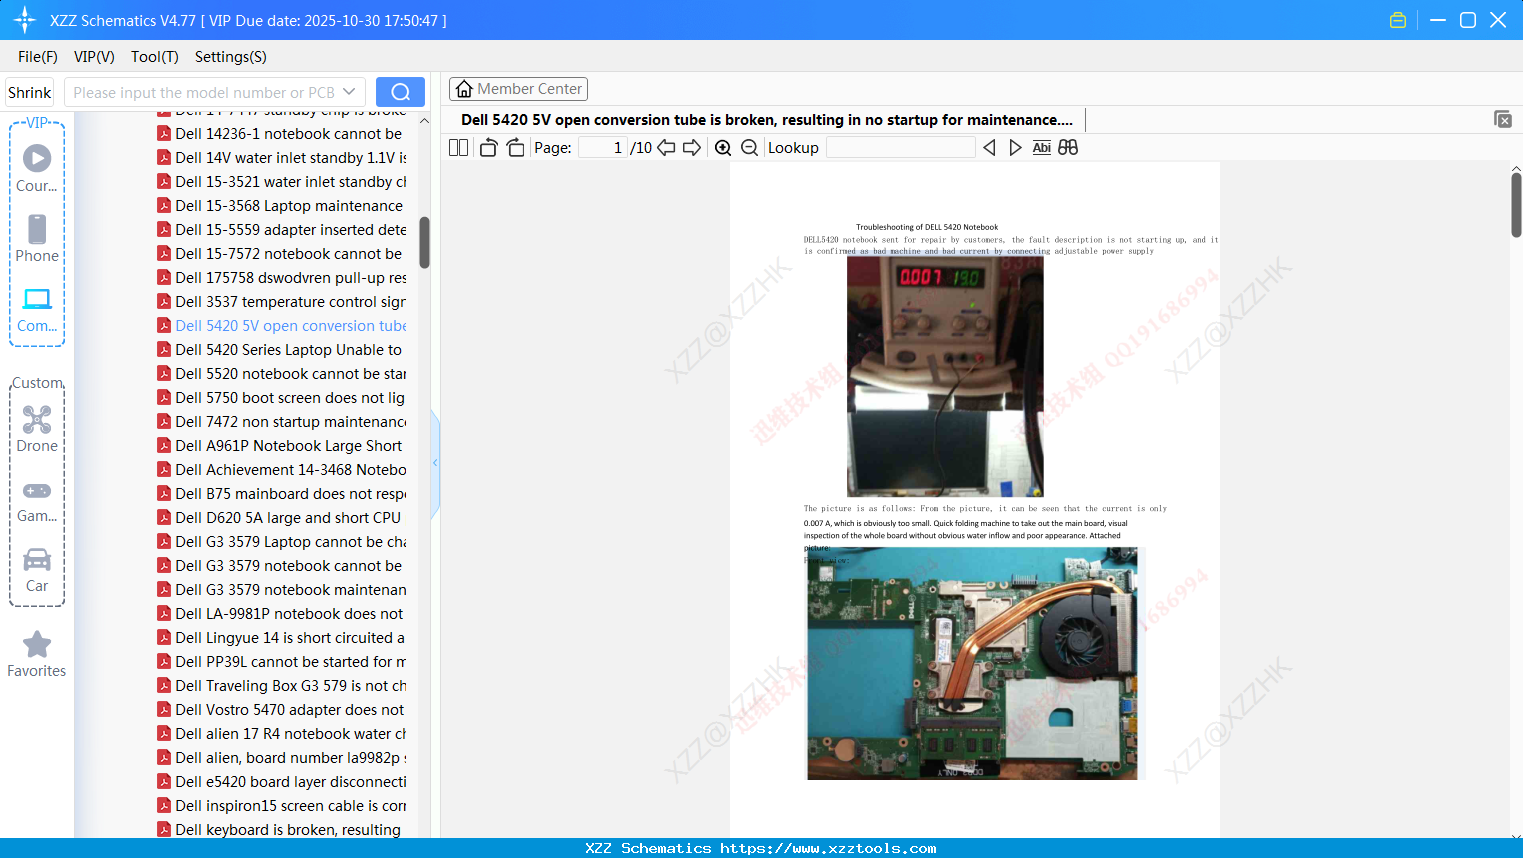
Task: Open the Courses category in sidebar
Action: (x=37, y=169)
